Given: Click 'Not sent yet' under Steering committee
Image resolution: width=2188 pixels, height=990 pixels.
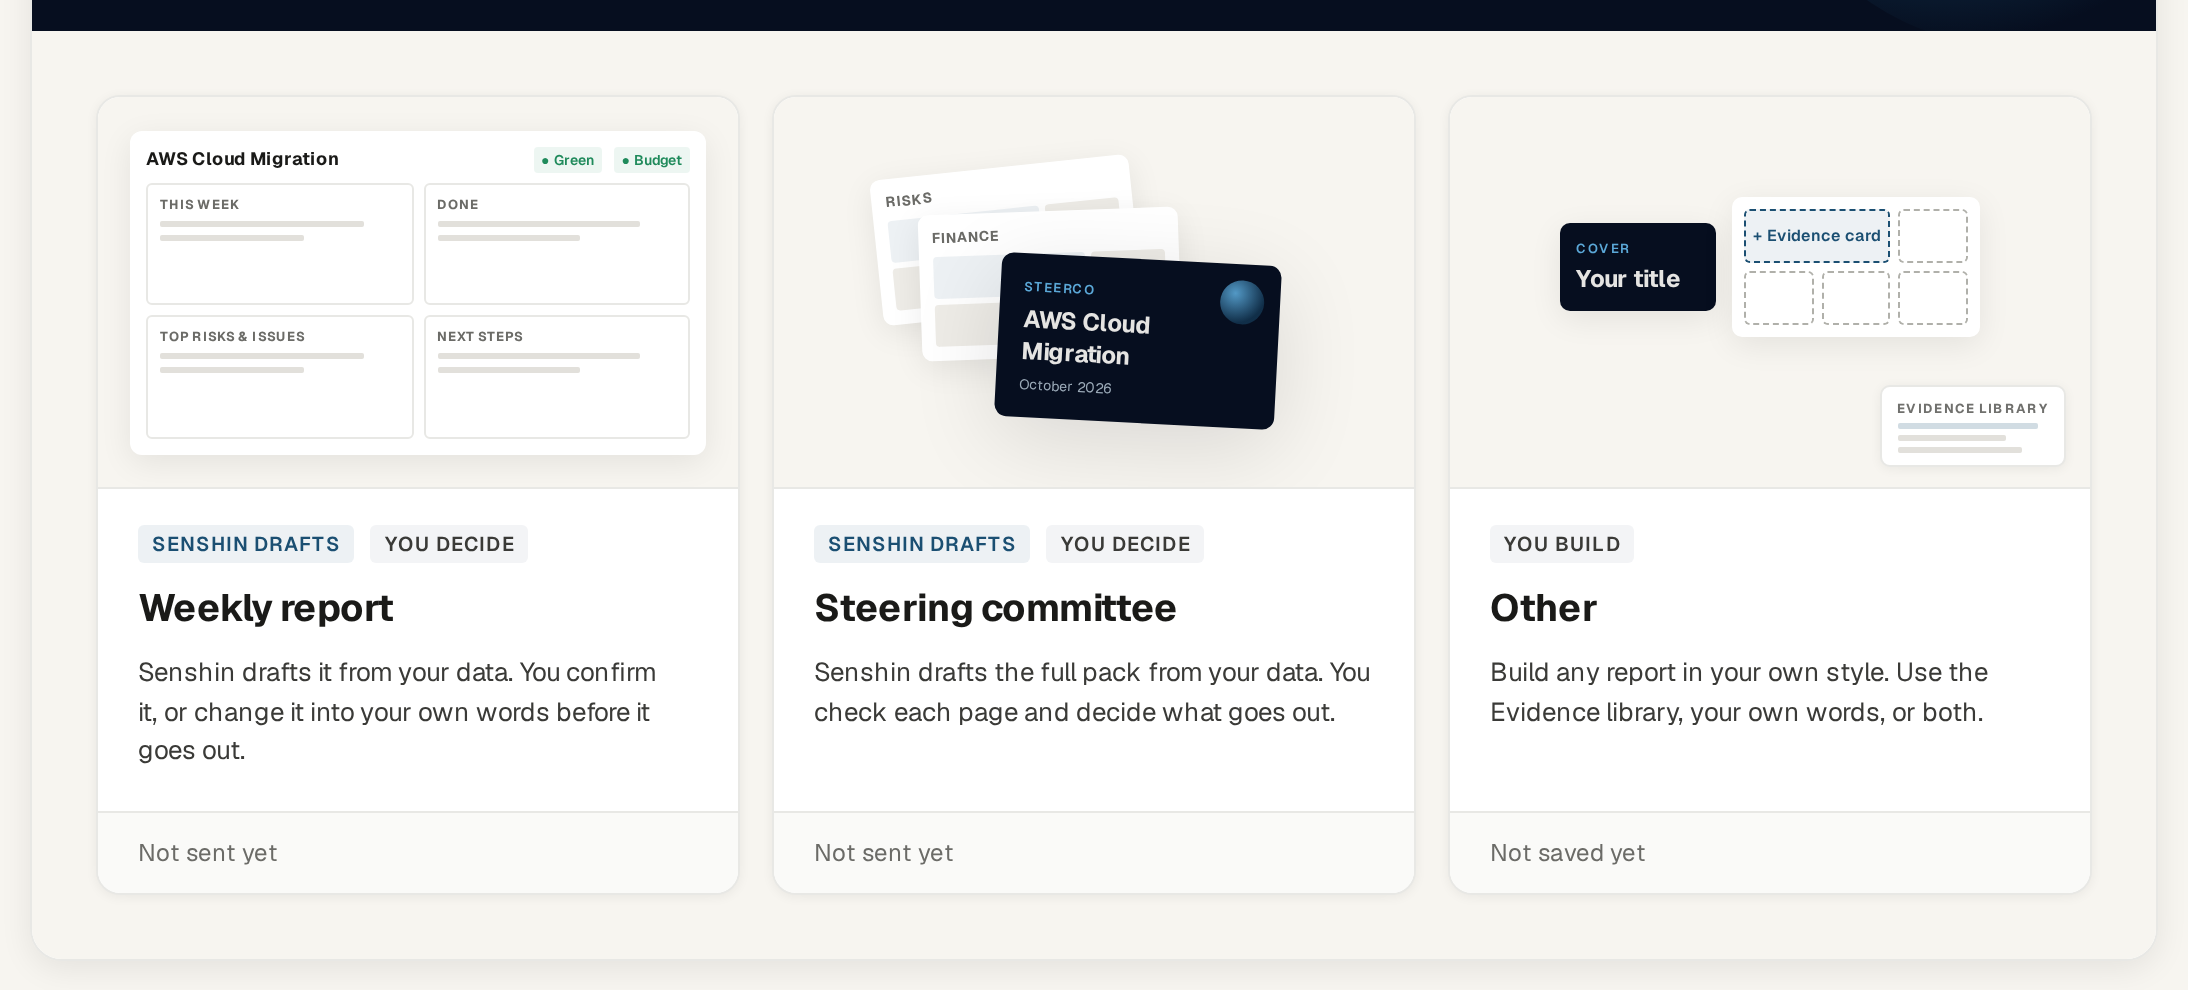Looking at the screenshot, I should pos(884,853).
